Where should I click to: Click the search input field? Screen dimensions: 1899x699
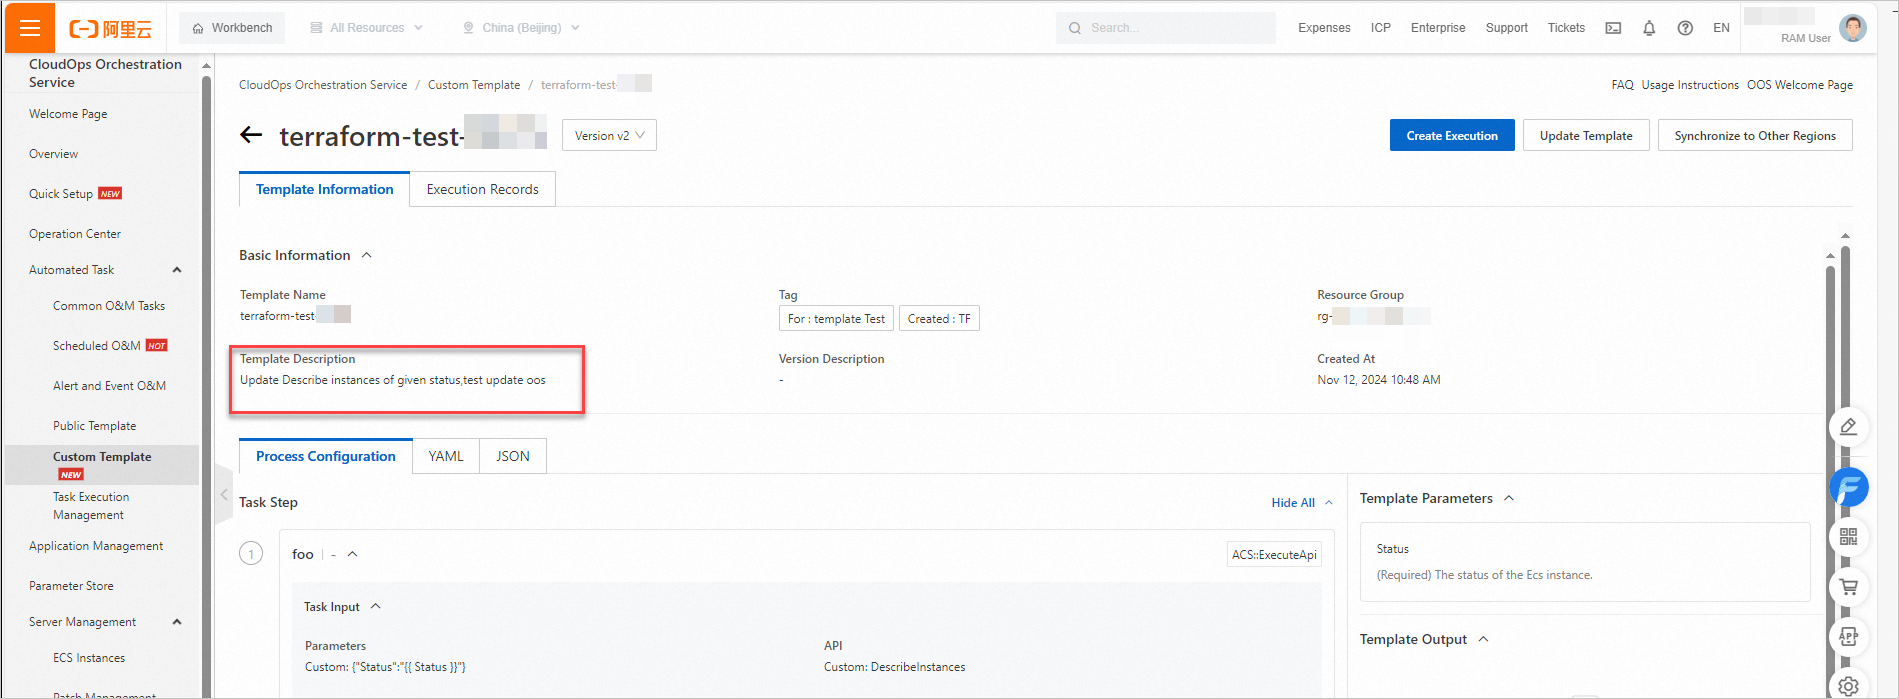1166,28
